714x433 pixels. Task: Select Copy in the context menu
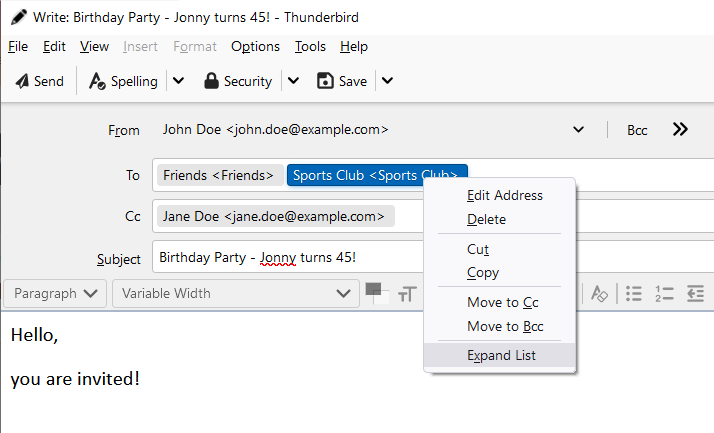(x=500, y=272)
